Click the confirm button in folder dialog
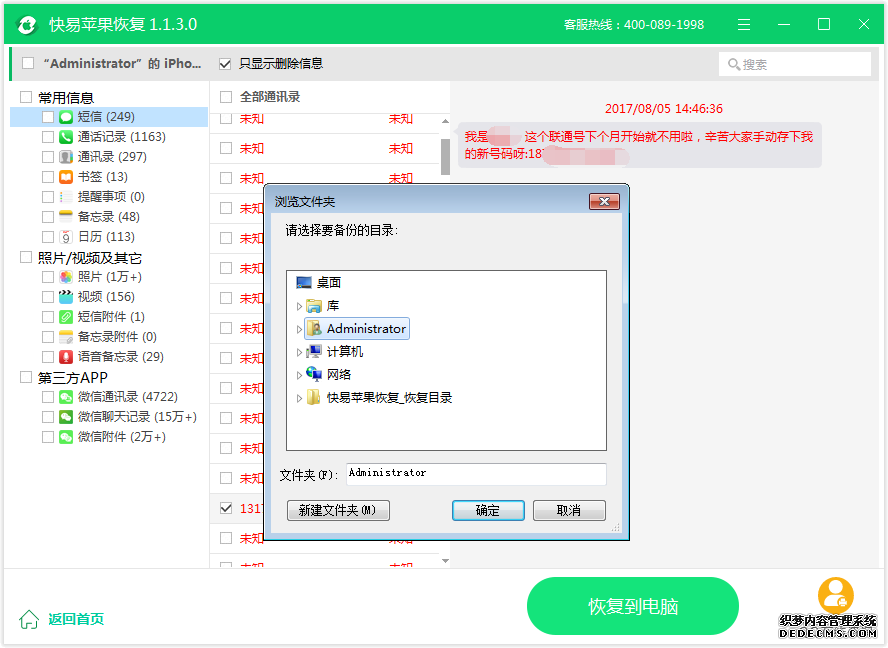Viewport: 888px width, 648px height. pos(488,510)
